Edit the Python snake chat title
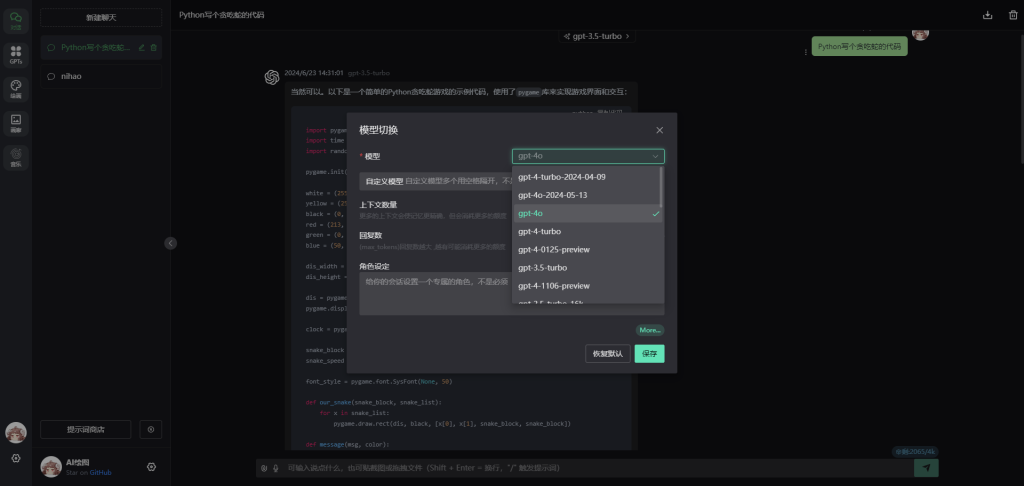This screenshot has width=1024, height=486. (142, 48)
